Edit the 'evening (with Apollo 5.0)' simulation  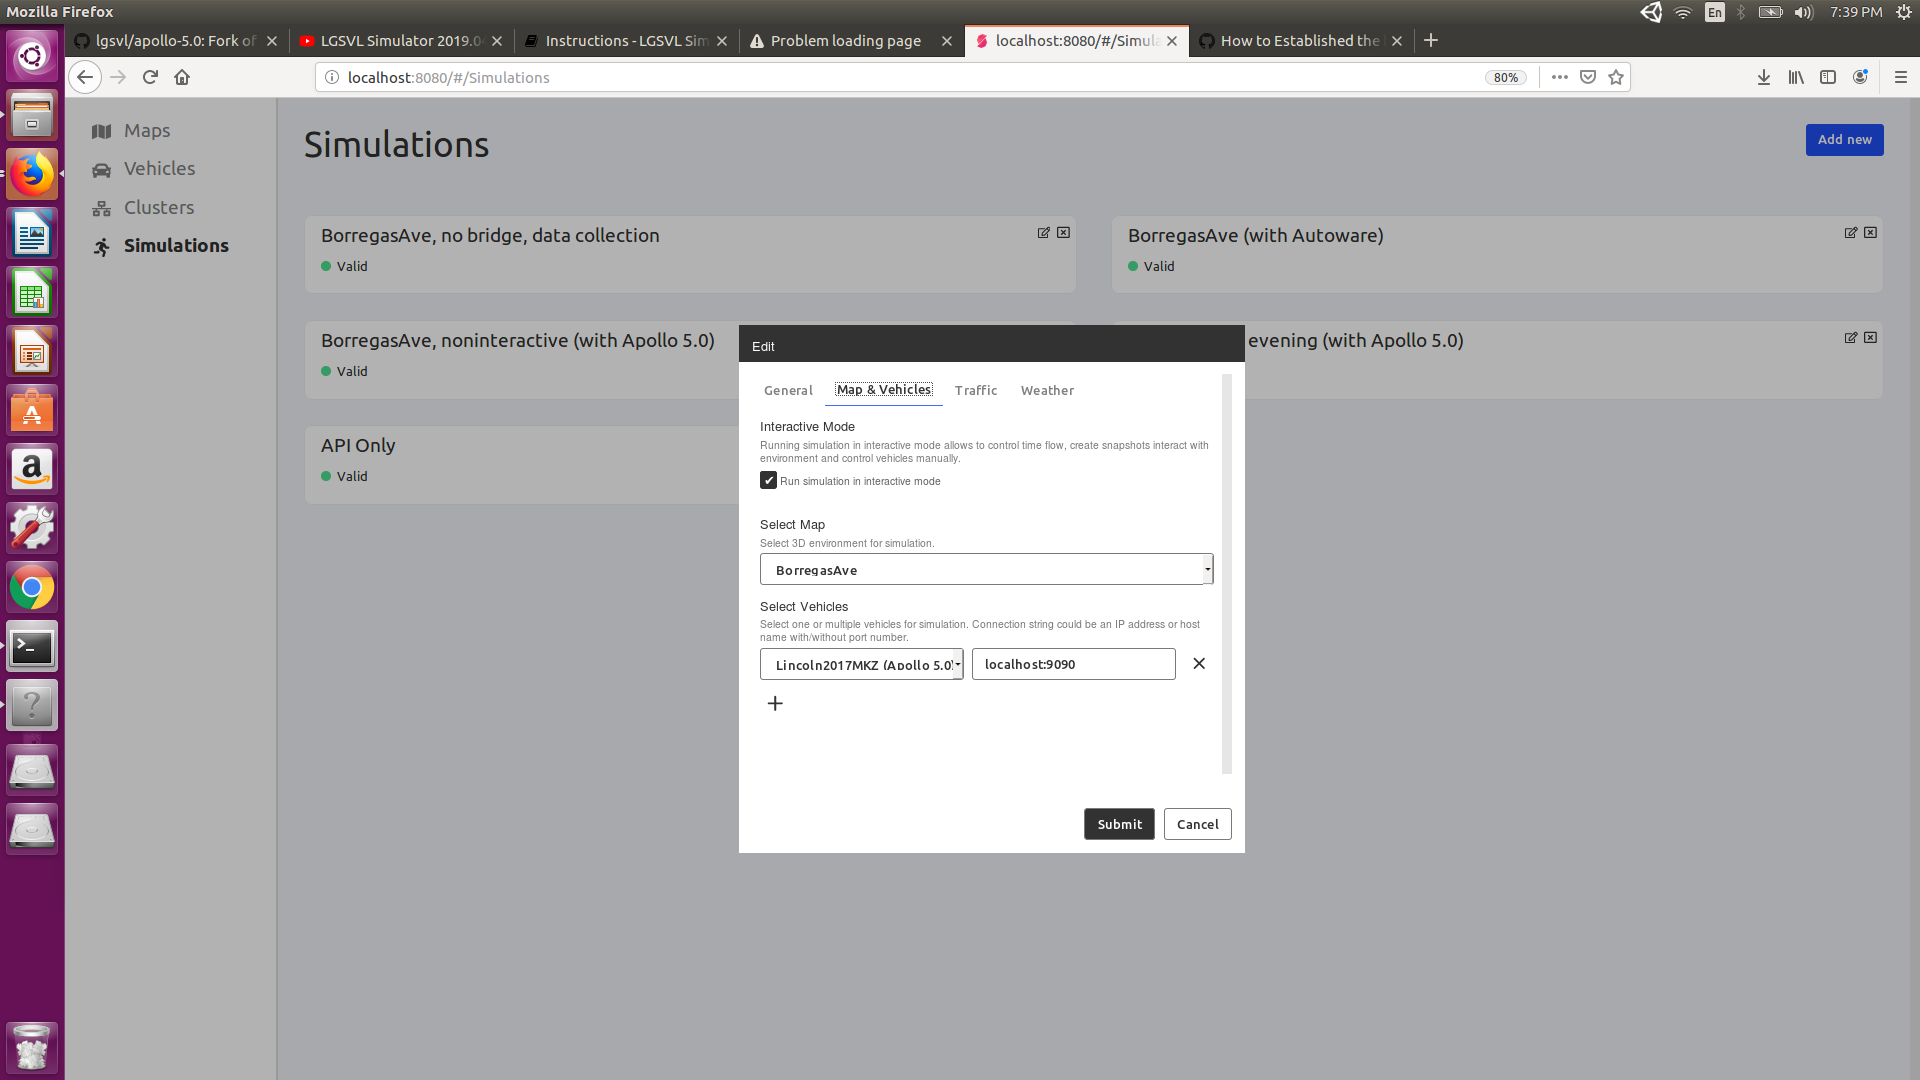click(x=1851, y=337)
